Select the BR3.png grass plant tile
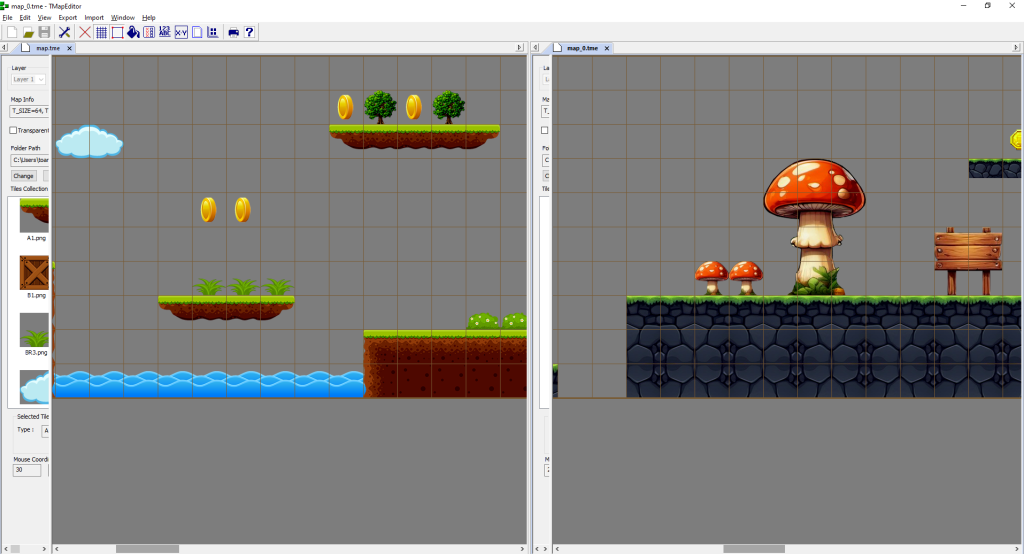Viewport: 1024px width, 554px height. [34, 330]
